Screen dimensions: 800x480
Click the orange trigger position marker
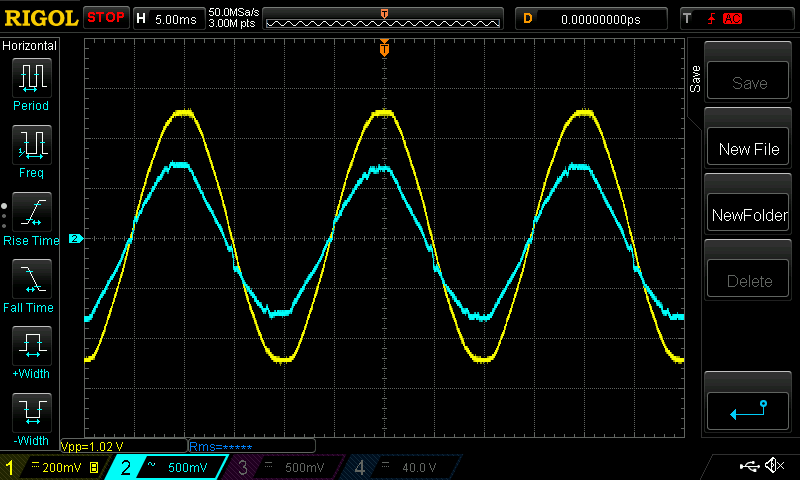384,49
